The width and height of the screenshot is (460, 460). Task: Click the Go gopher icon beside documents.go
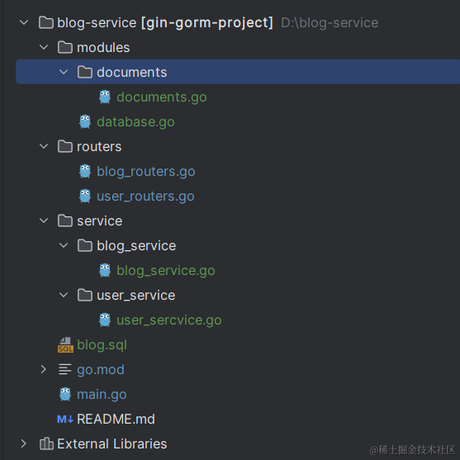[x=105, y=97]
